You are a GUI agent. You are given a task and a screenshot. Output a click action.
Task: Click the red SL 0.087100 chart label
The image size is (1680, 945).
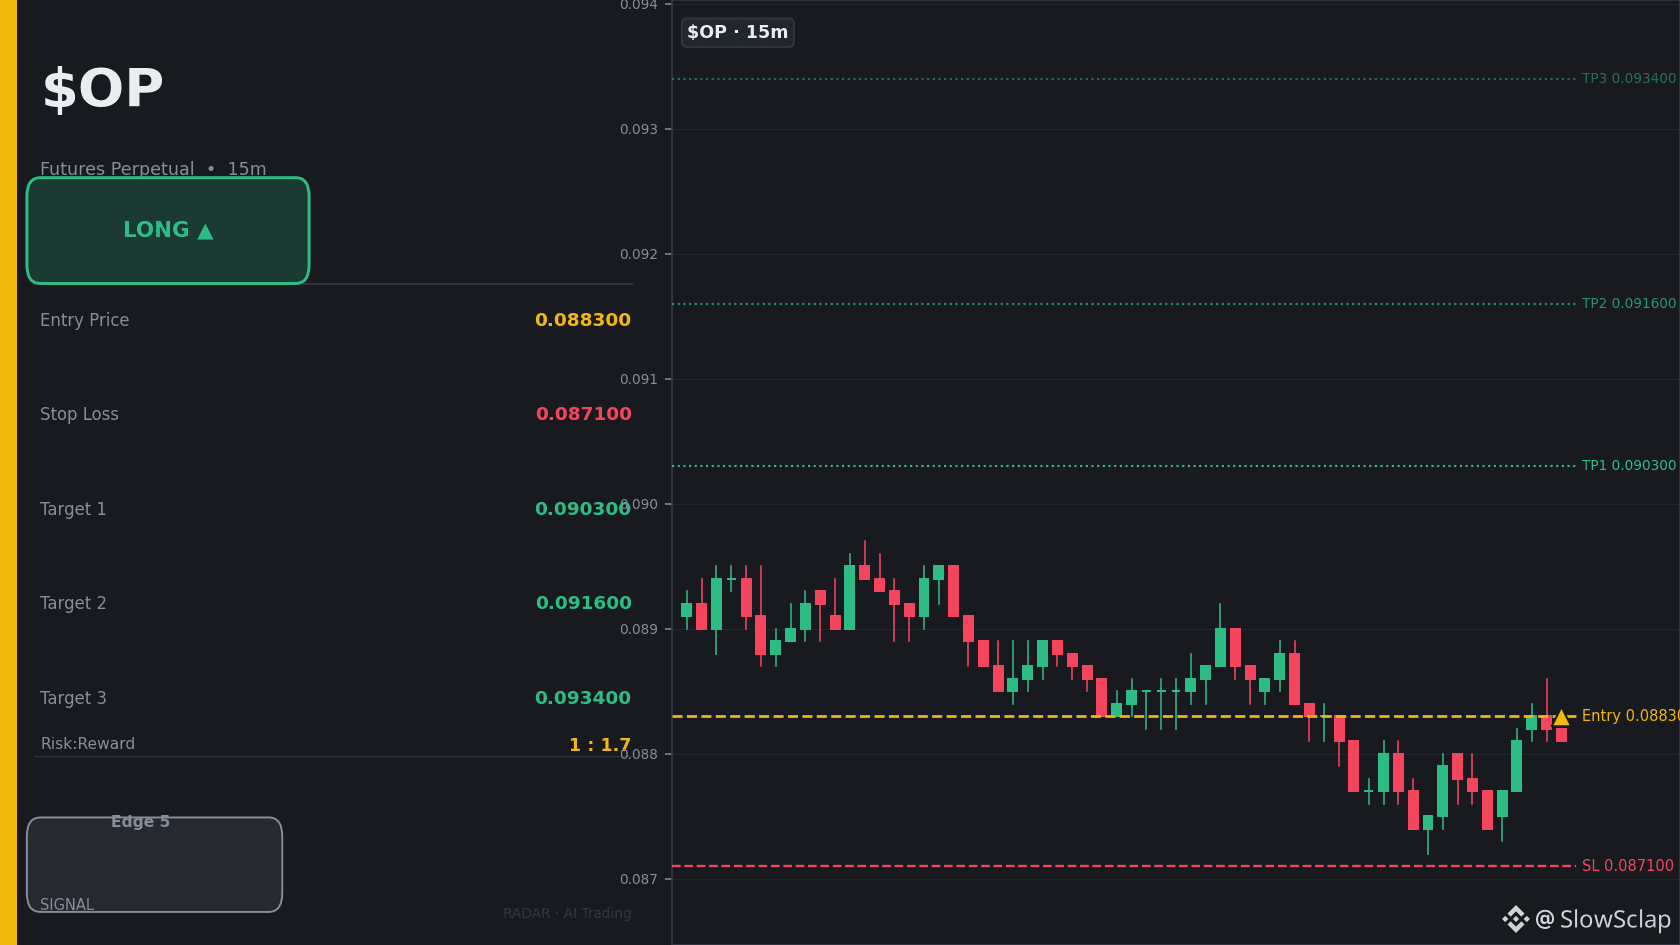[1628, 866]
